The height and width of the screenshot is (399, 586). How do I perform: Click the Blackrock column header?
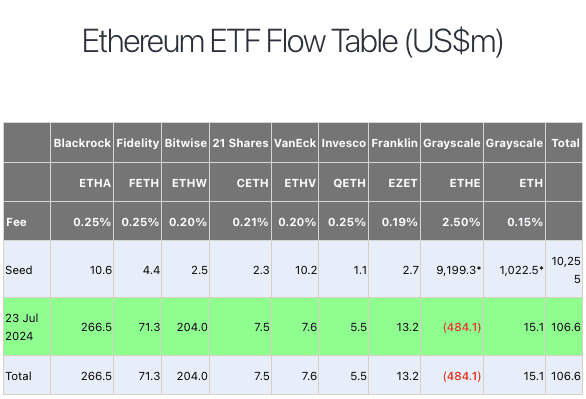(82, 143)
